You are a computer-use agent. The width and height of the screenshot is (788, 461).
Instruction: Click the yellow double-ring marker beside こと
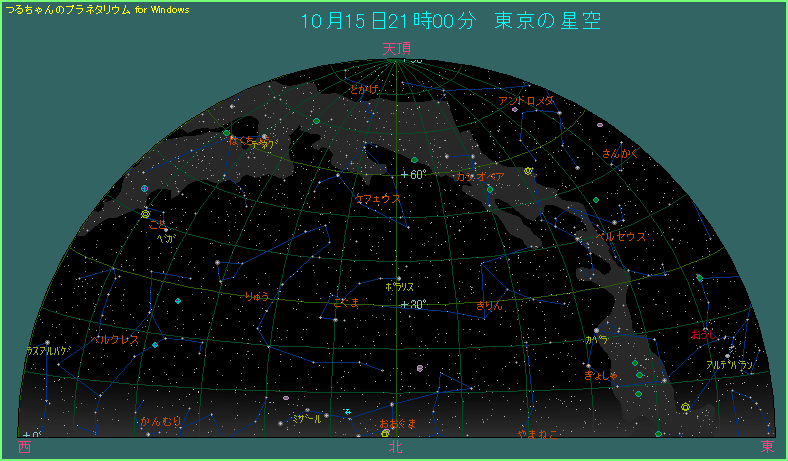click(x=146, y=214)
